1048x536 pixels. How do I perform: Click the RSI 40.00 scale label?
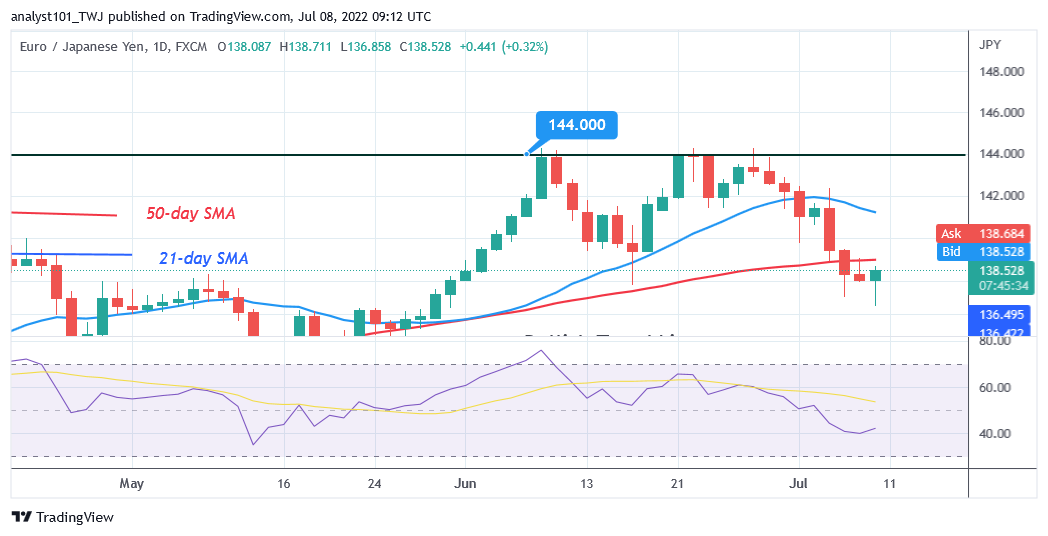point(993,434)
